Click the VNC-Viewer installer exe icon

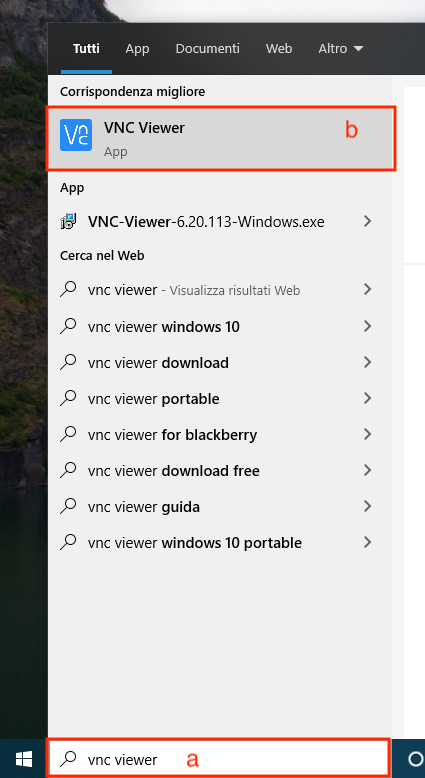tap(68, 221)
